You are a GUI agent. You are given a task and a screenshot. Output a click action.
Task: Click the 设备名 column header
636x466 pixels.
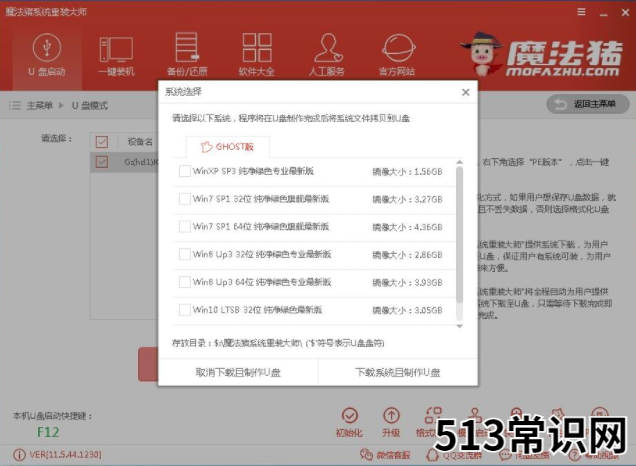pyautogui.click(x=140, y=142)
